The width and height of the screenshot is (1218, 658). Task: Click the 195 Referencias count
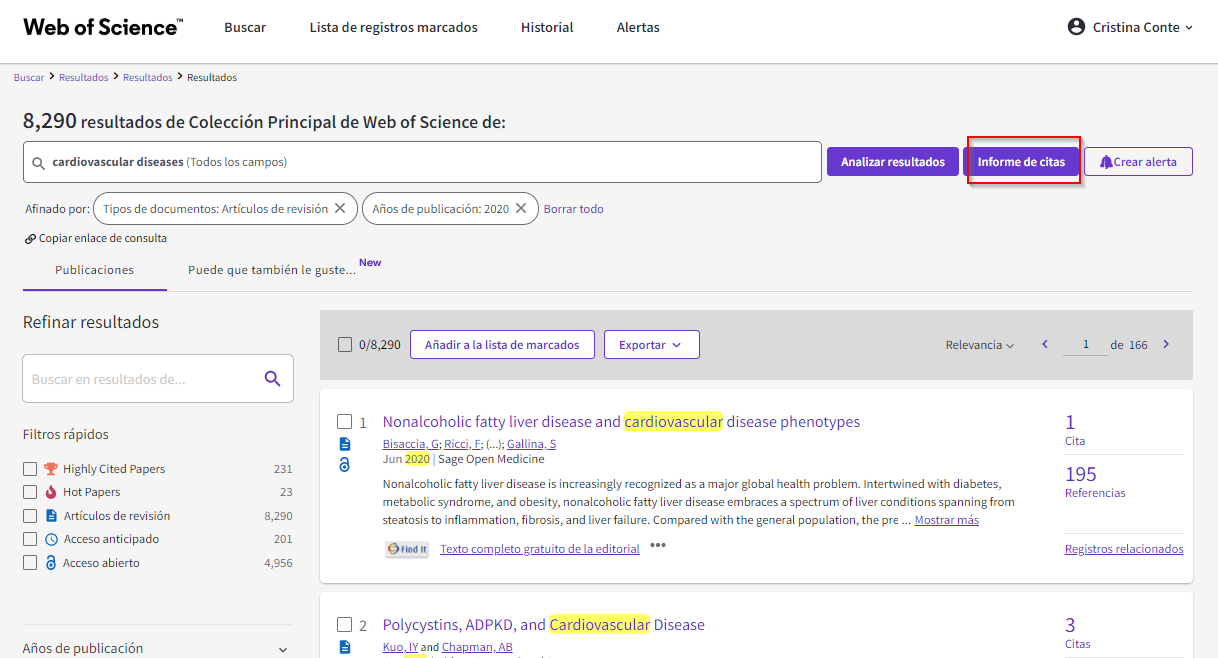tap(1081, 474)
